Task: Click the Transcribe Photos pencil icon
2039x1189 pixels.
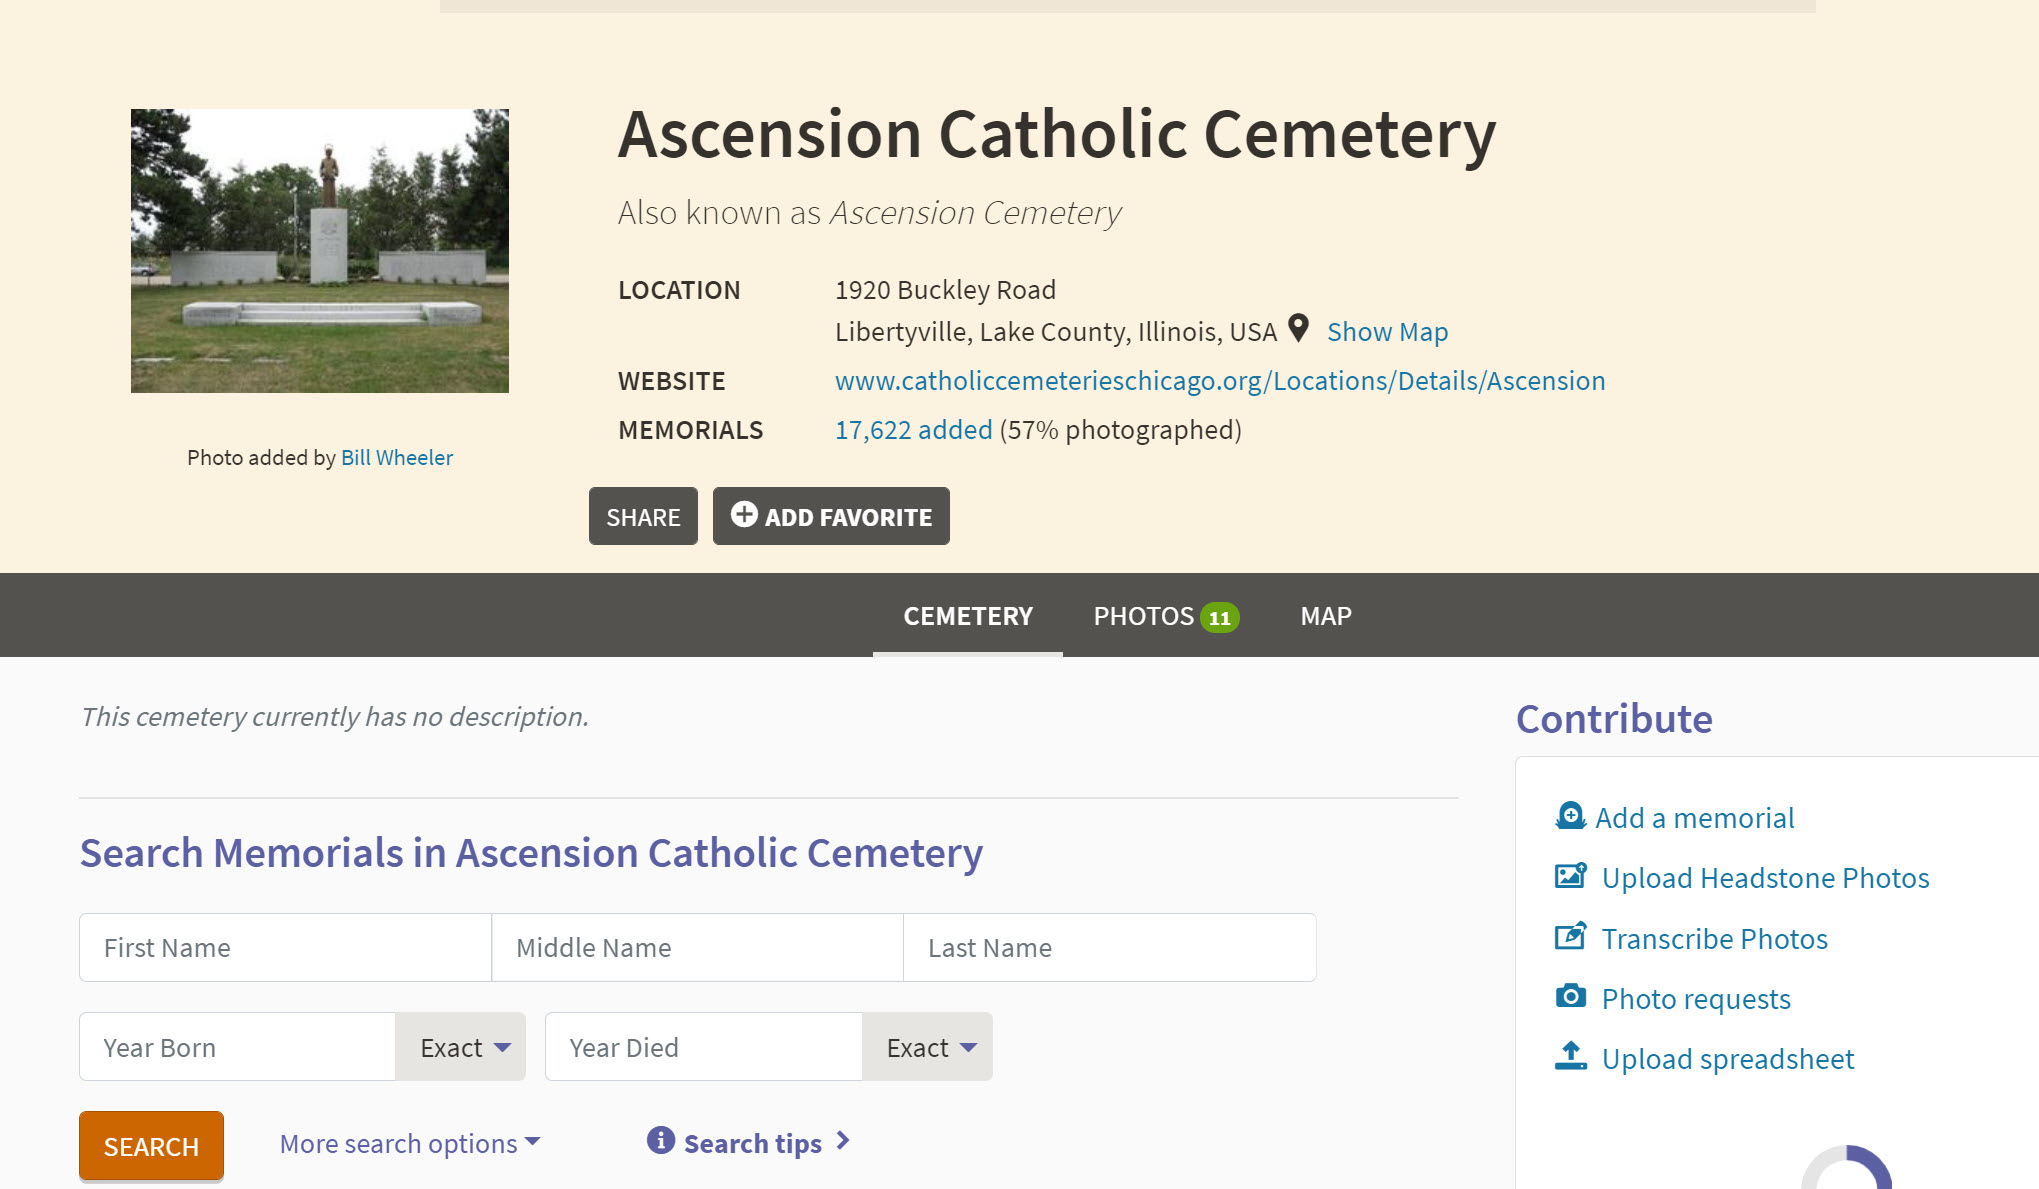Action: [1570, 937]
